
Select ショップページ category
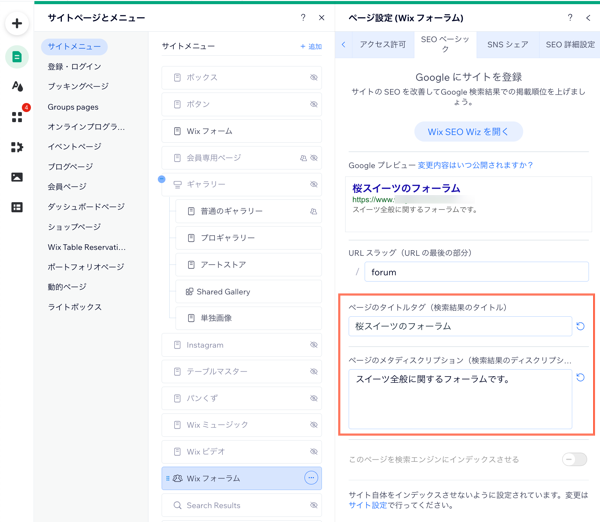click(74, 227)
